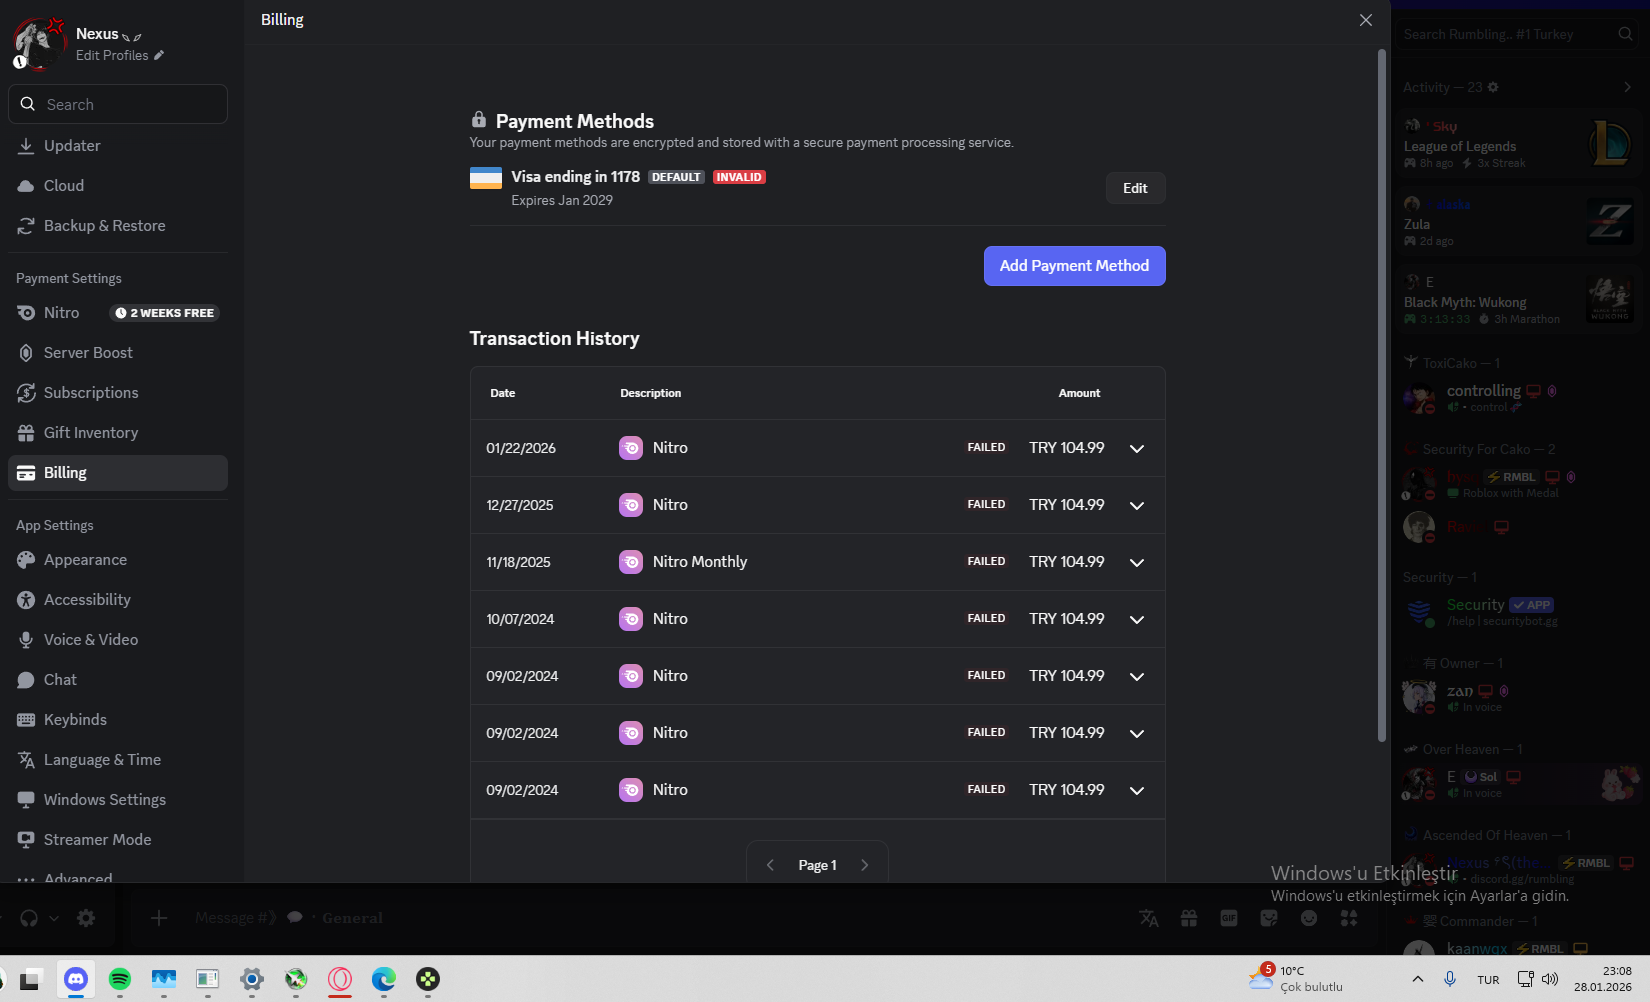This screenshot has height=1002, width=1650.
Task: Click the headphones icon in Discord's bottom bar
Action: (x=29, y=918)
